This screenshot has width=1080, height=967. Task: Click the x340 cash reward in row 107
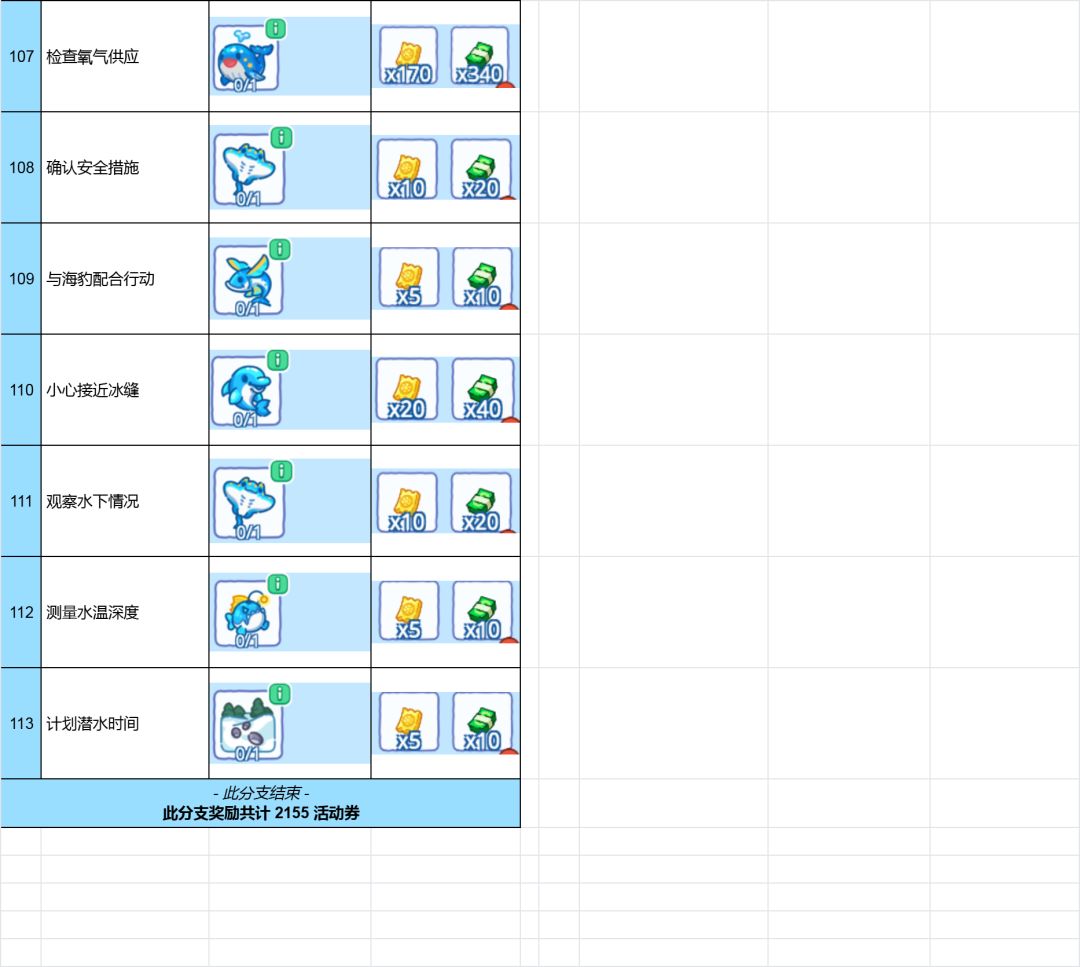pyautogui.click(x=480, y=56)
